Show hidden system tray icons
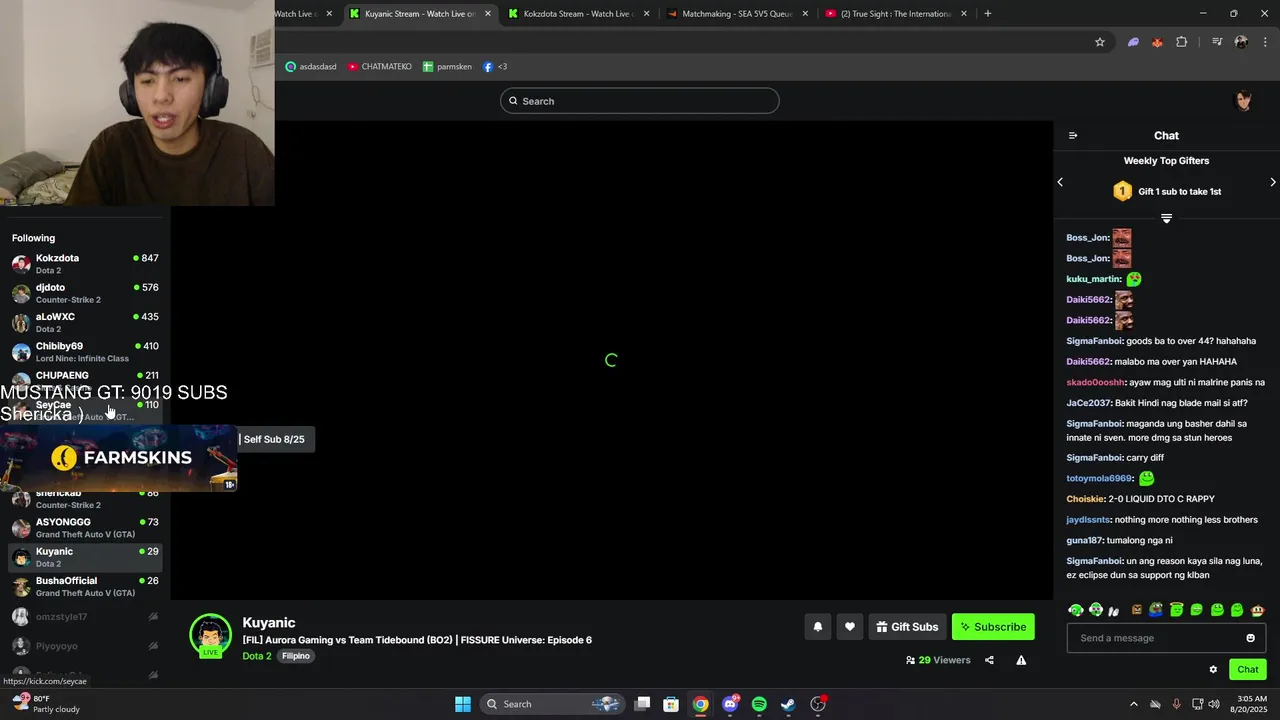1280x720 pixels. [1133, 704]
